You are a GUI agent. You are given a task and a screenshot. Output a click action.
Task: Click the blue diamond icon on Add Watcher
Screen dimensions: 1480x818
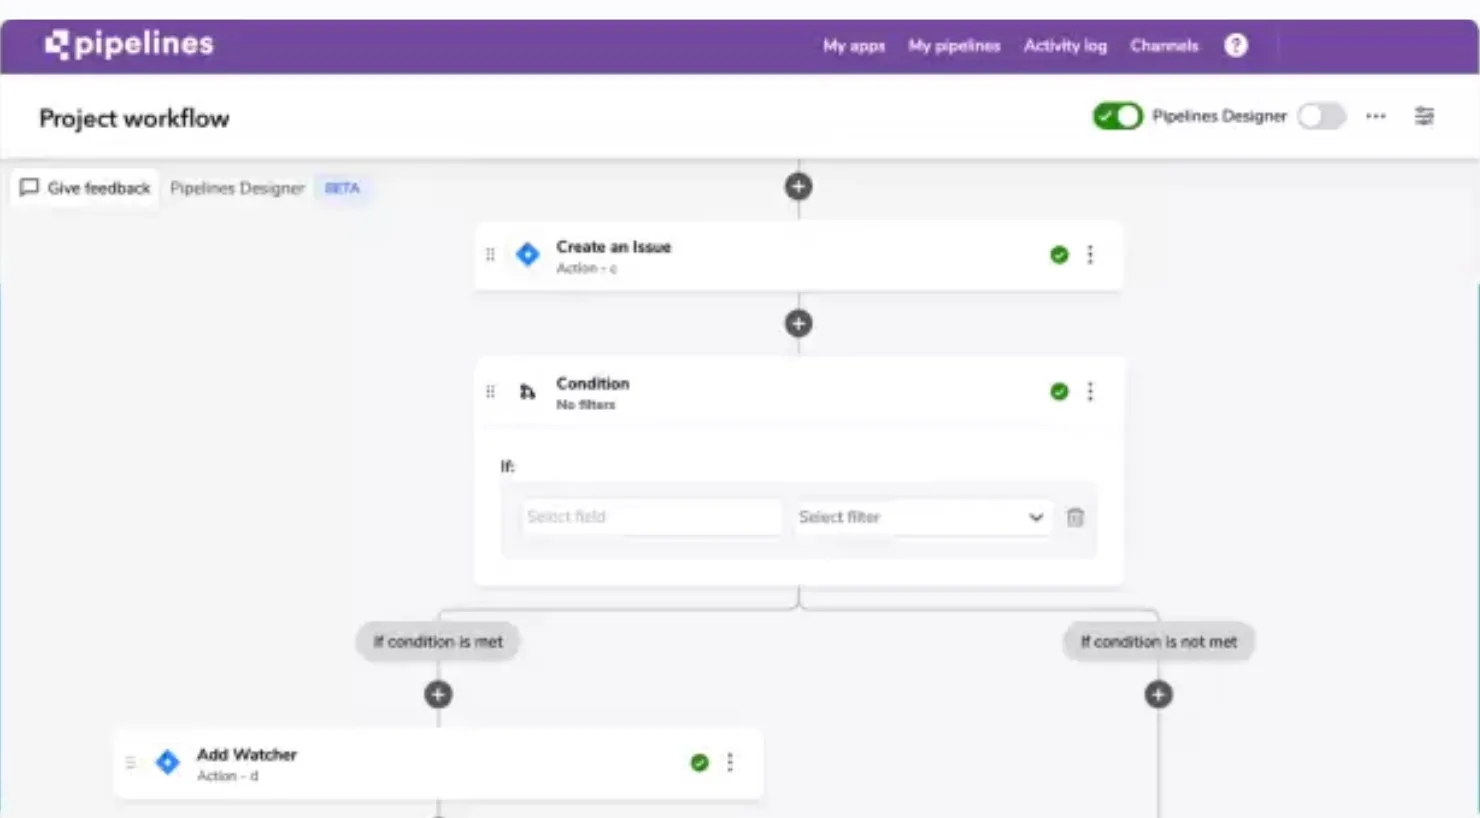(167, 763)
